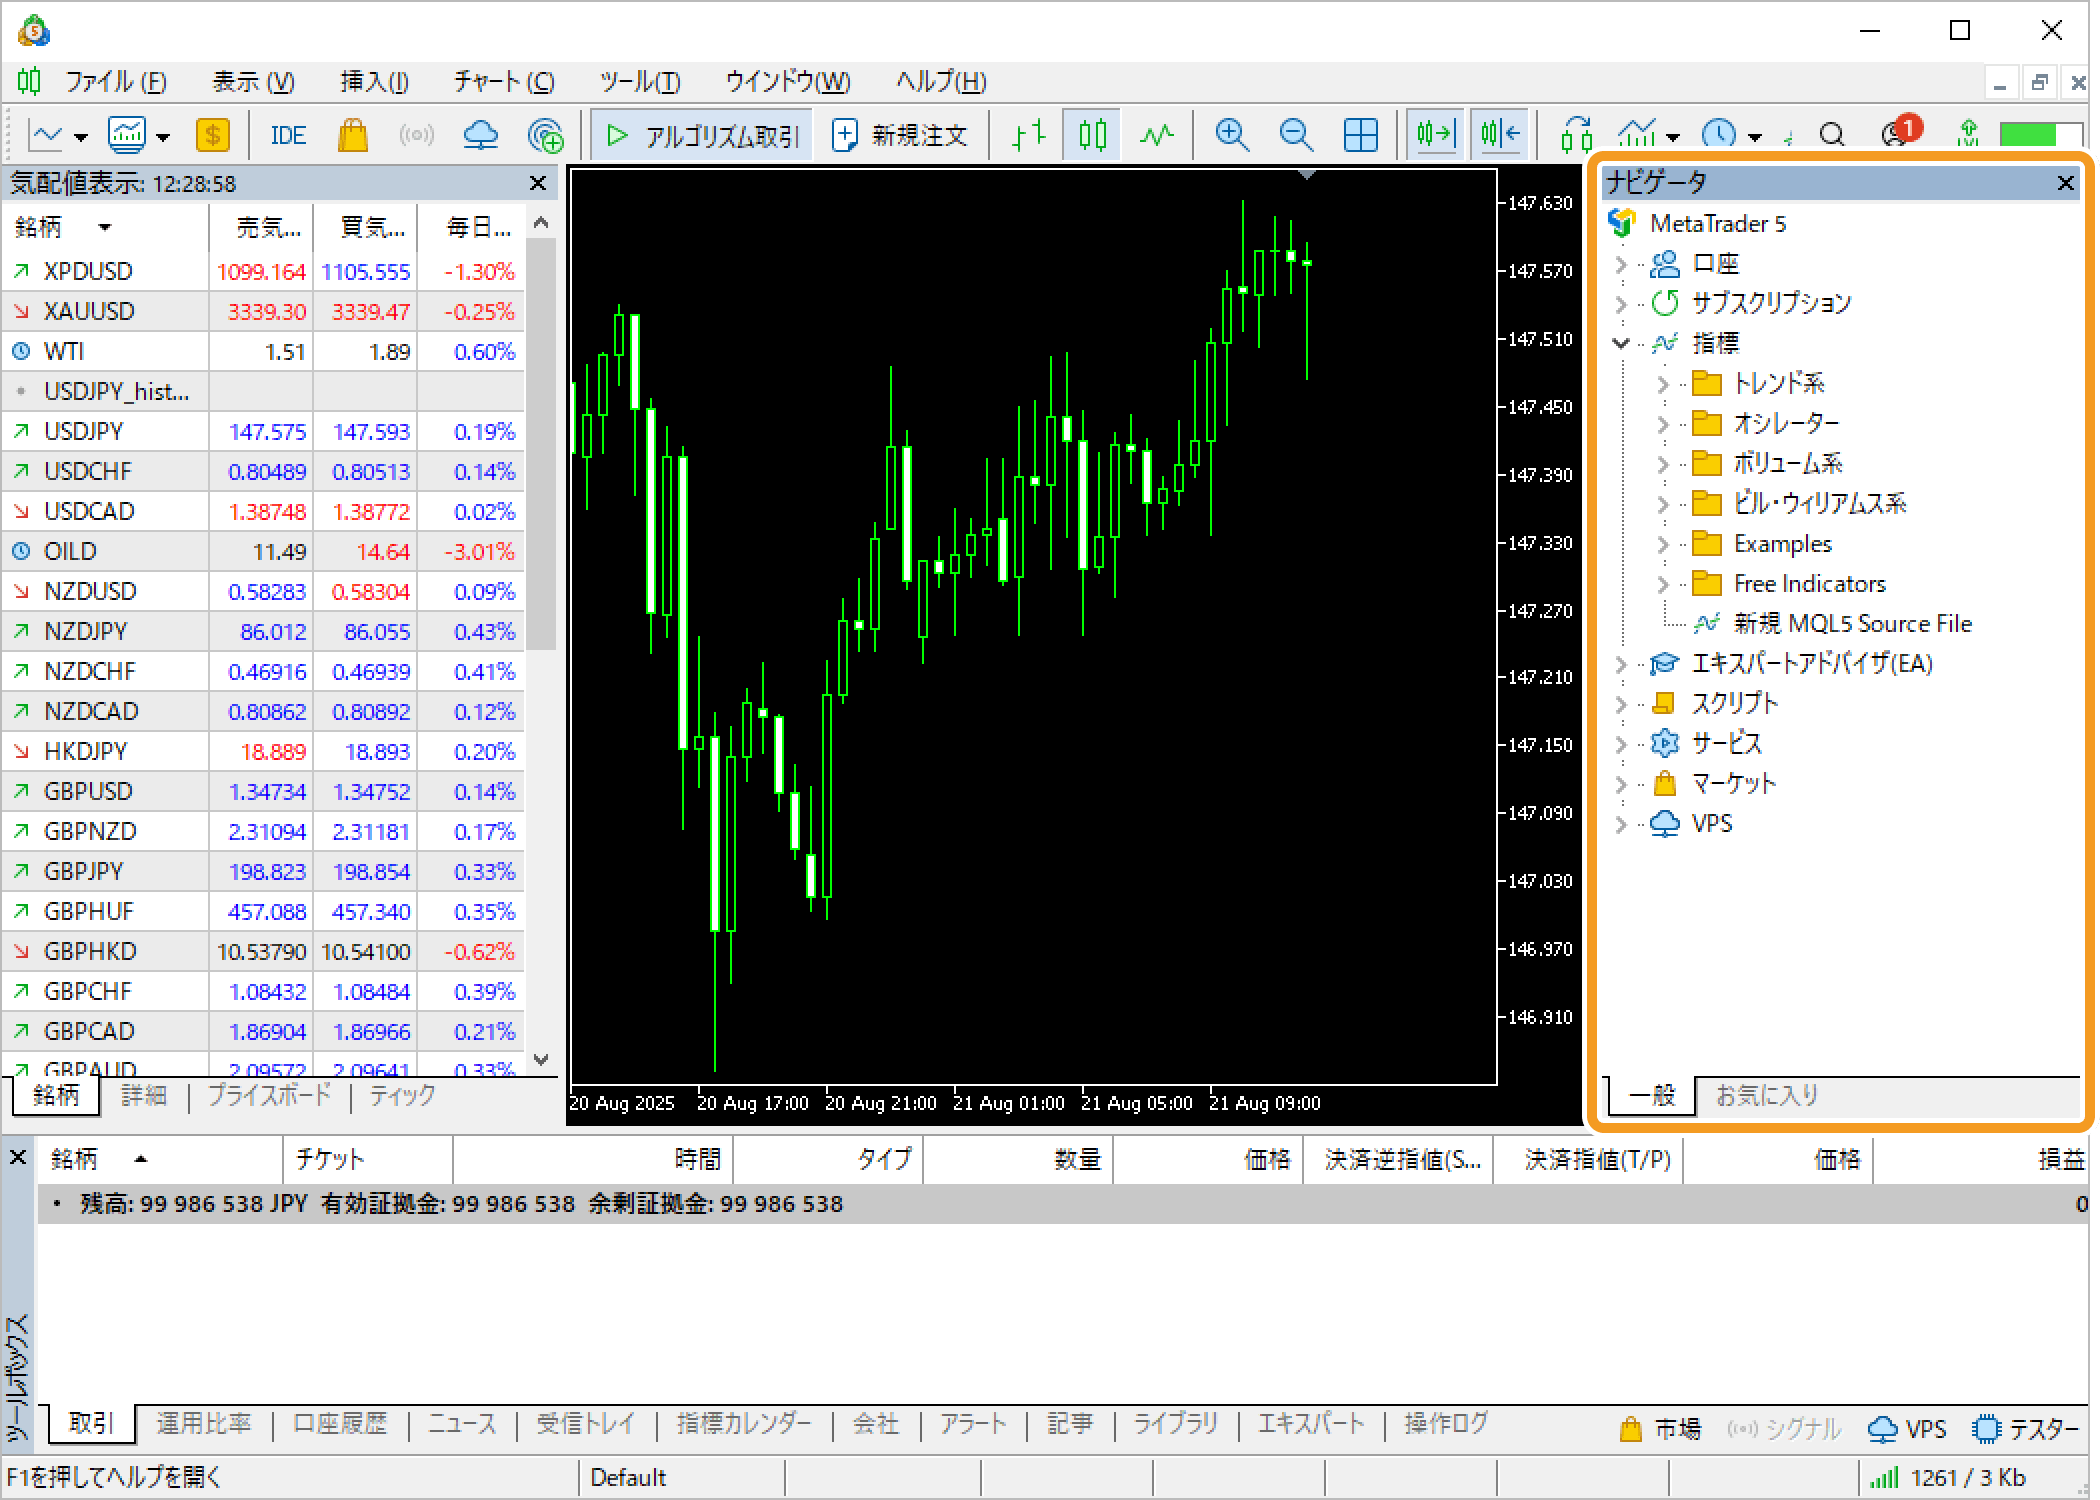Click the zoom in magnifier icon
The width and height of the screenshot is (2100, 1500).
coord(1231,135)
